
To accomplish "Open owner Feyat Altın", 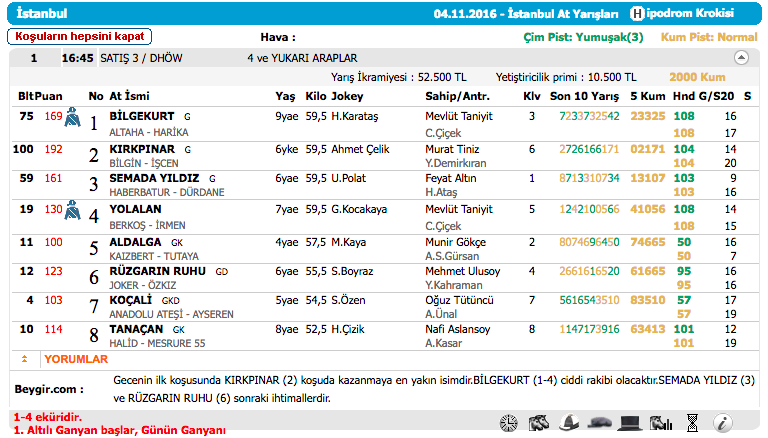I will click(x=451, y=178).
